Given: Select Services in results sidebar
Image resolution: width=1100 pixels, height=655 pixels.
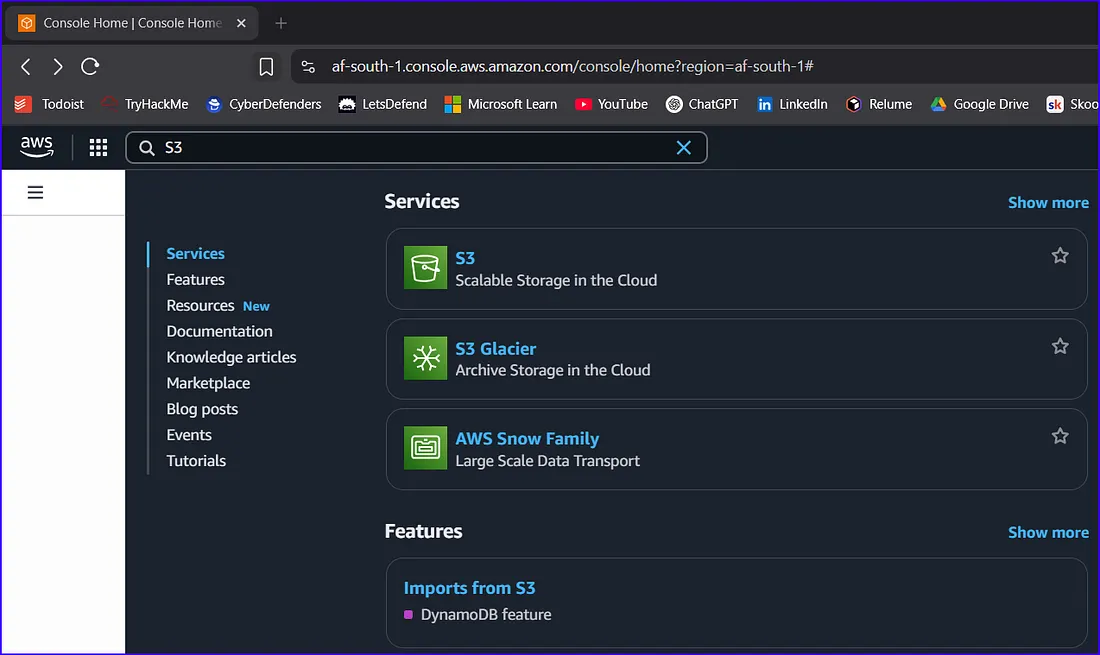Looking at the screenshot, I should (x=195, y=254).
